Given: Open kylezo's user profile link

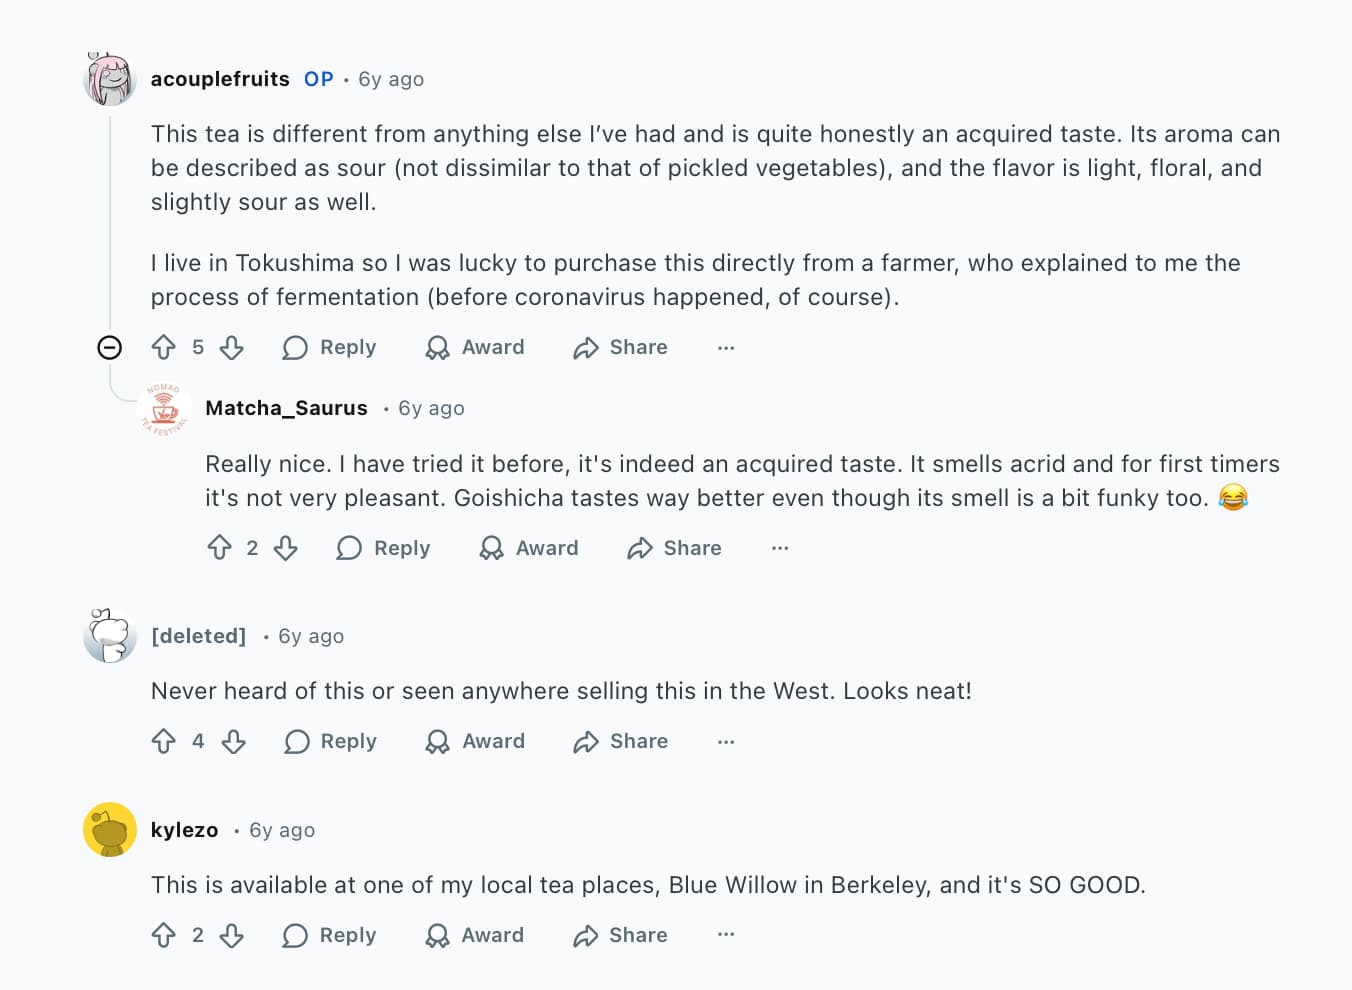Looking at the screenshot, I should coord(185,830).
